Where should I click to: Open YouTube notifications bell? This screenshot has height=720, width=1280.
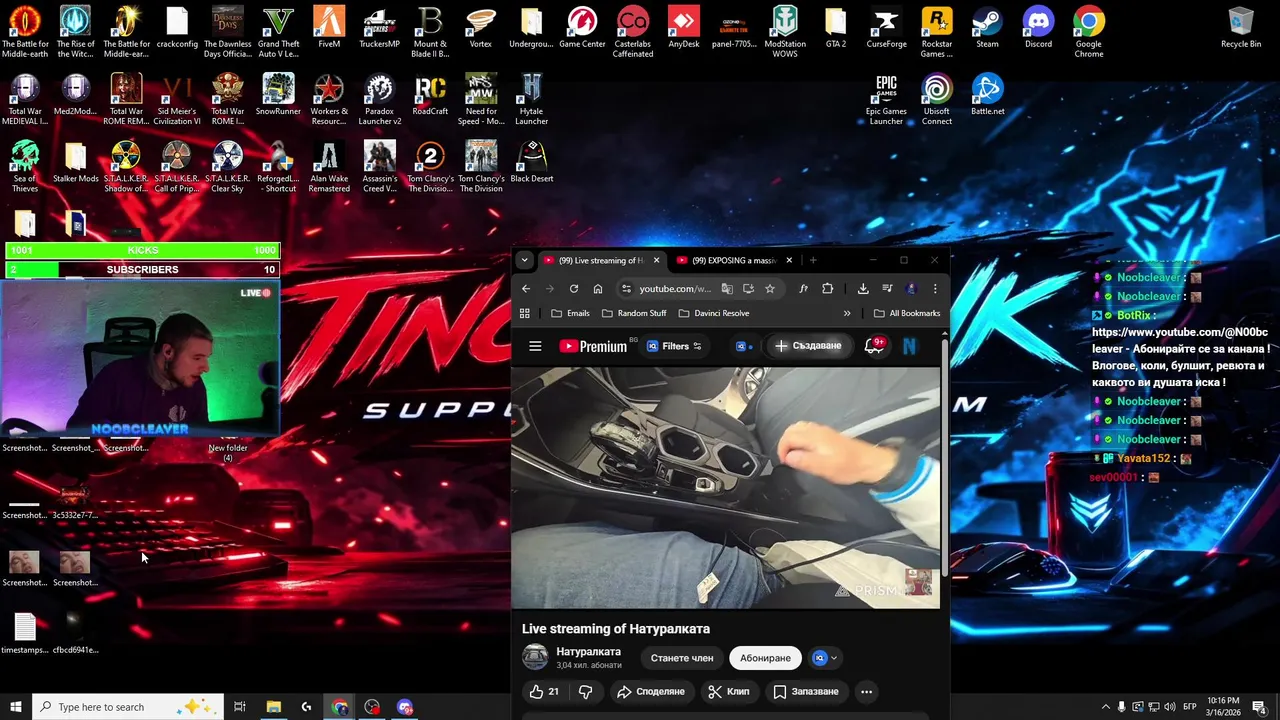[x=874, y=346]
